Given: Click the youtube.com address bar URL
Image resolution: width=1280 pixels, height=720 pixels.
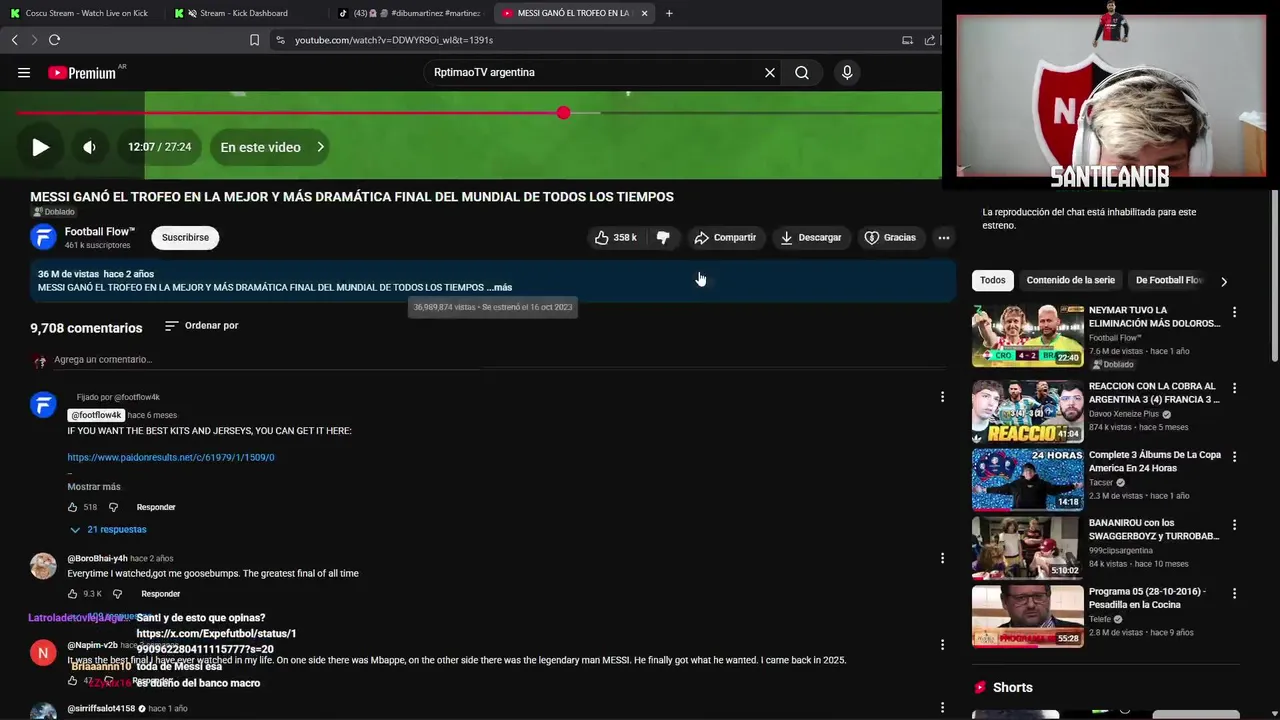Looking at the screenshot, I should pos(394,40).
